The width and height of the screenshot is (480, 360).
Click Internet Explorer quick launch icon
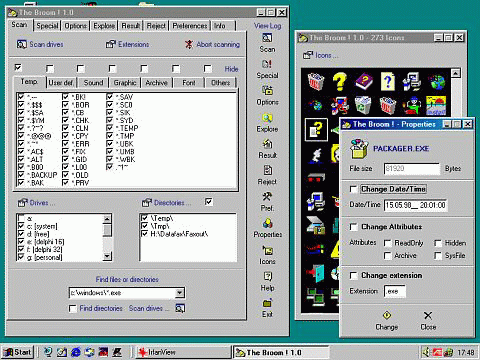pyautogui.click(x=76, y=352)
